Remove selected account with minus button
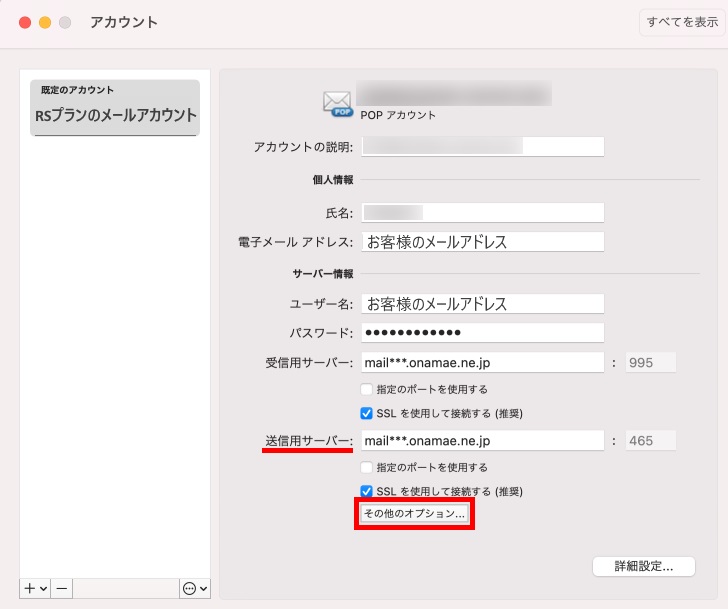The image size is (728, 609). (x=62, y=588)
